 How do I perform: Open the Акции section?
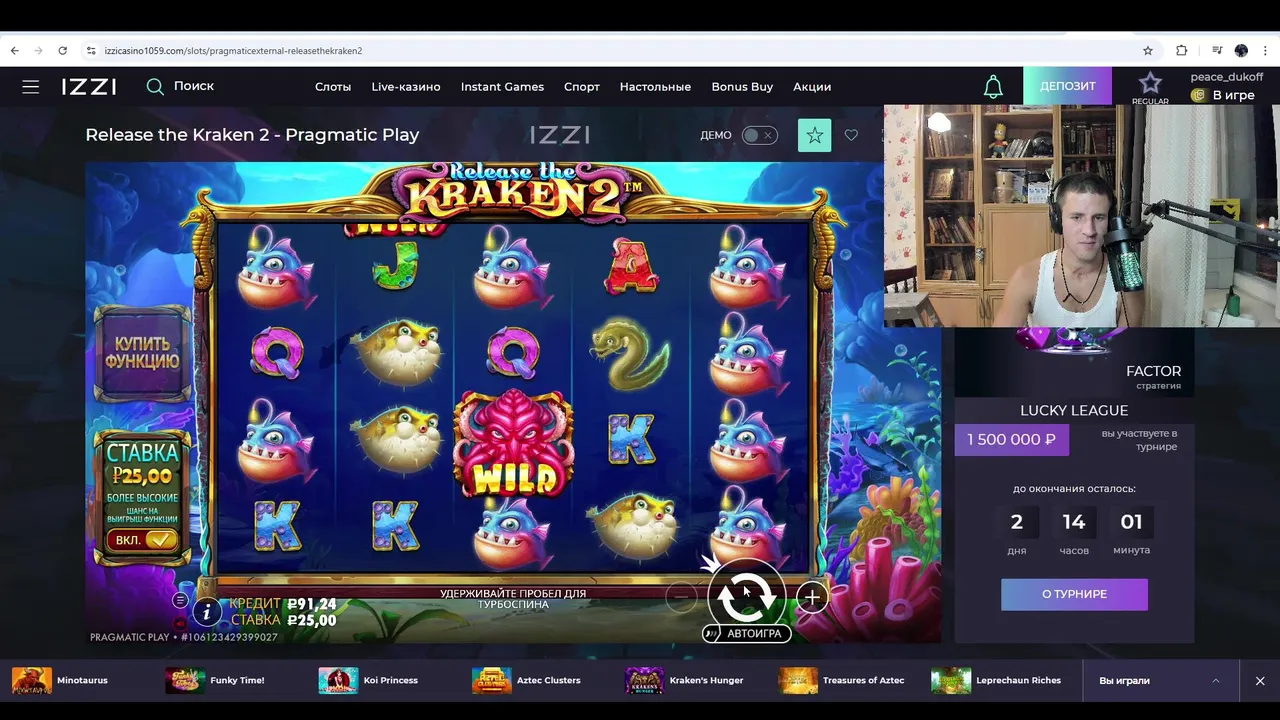click(812, 87)
